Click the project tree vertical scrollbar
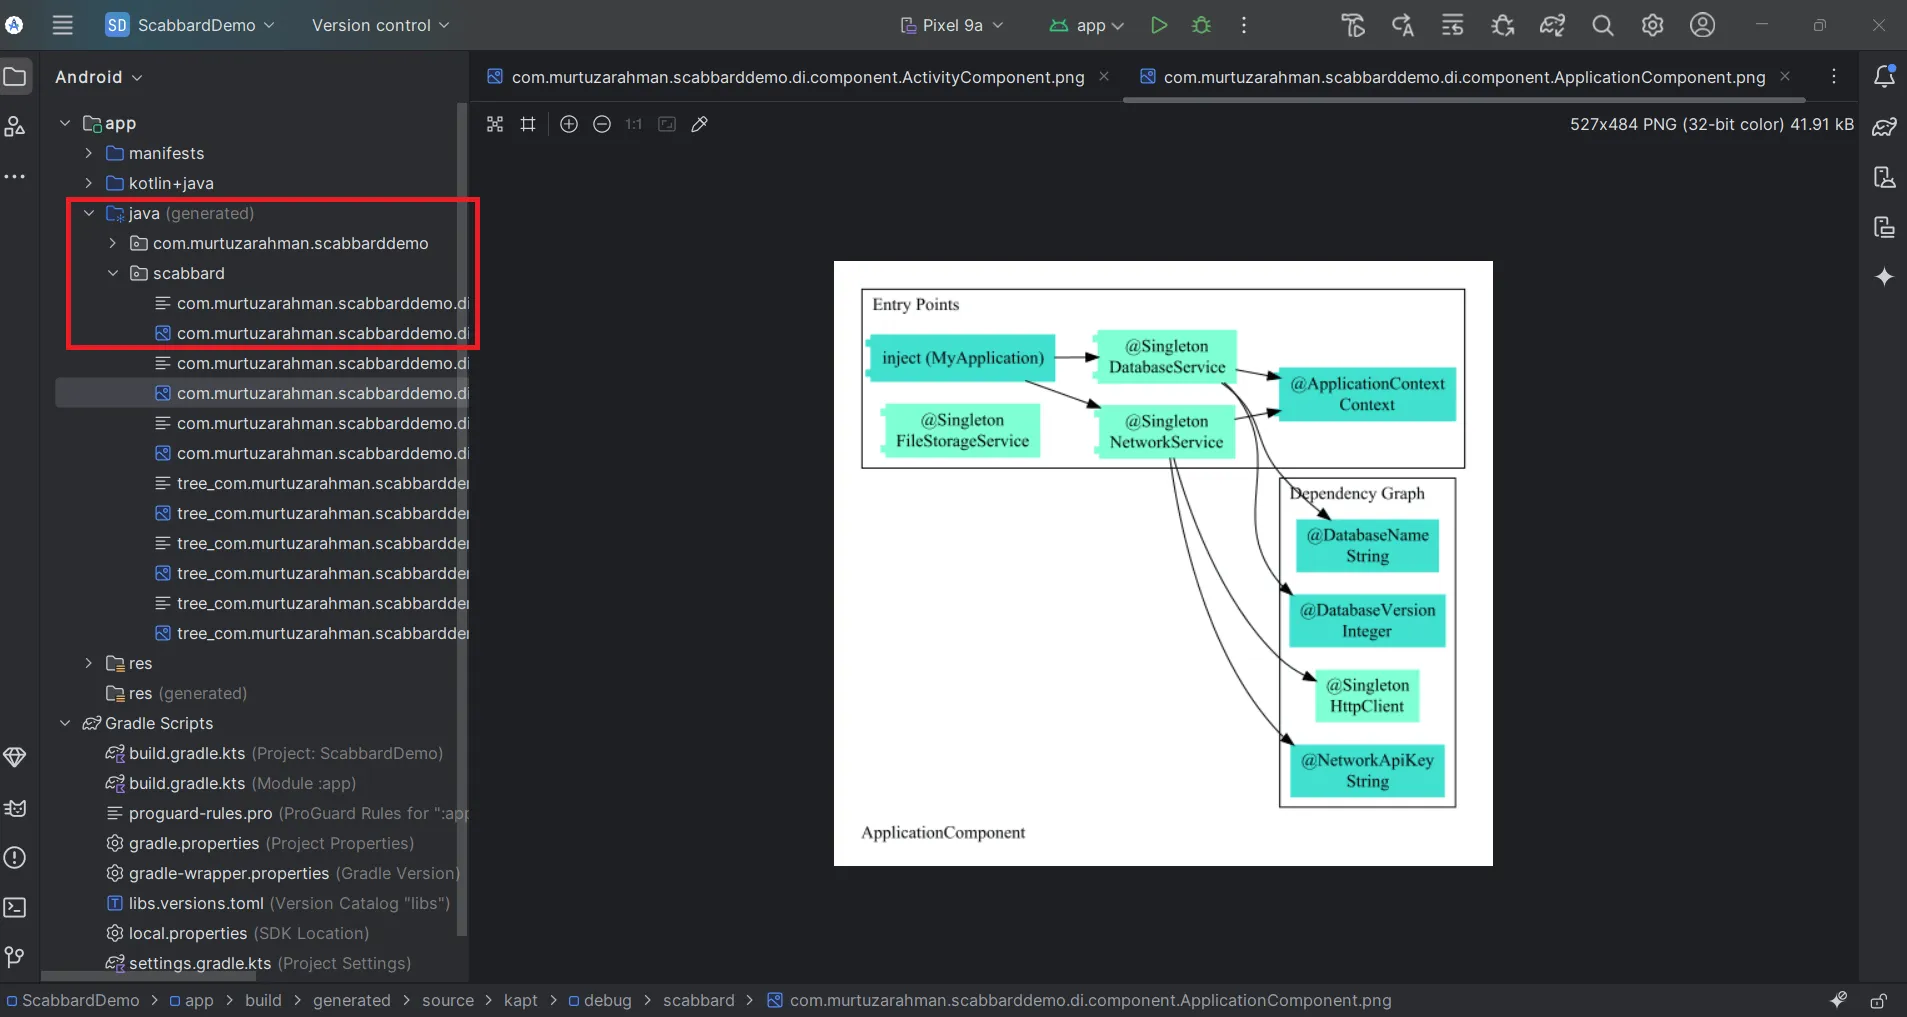Image resolution: width=1907 pixels, height=1017 pixels. click(x=461, y=520)
